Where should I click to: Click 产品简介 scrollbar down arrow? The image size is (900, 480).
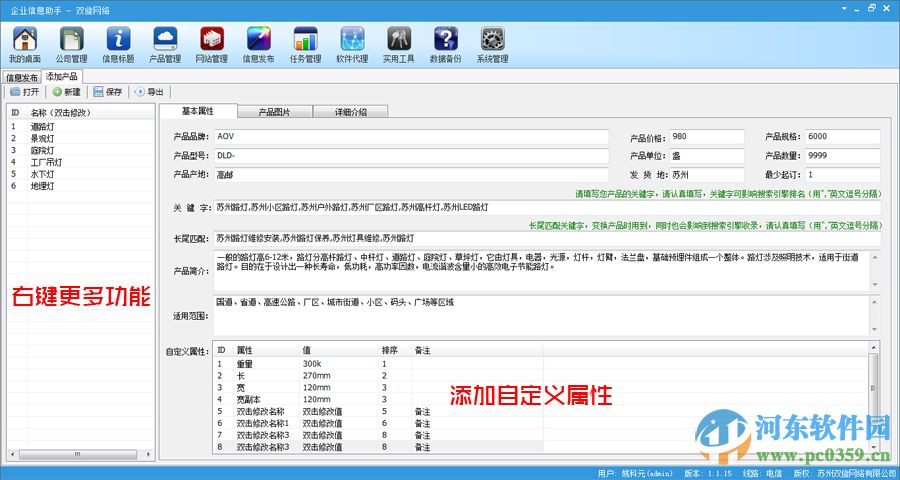pos(875,285)
